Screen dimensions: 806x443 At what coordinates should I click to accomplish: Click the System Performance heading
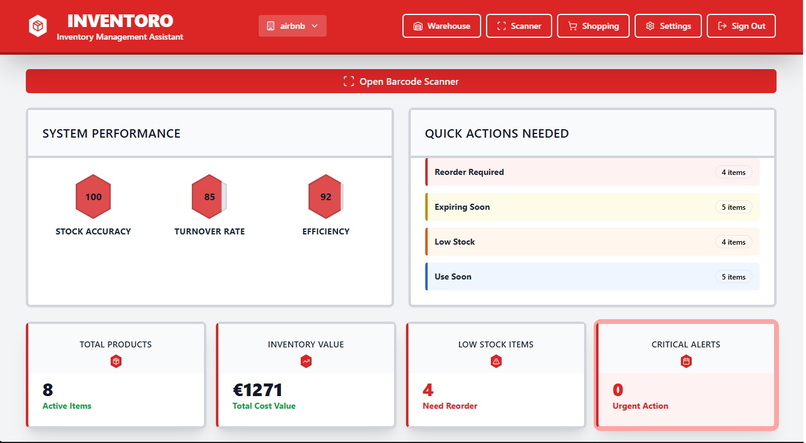112,134
